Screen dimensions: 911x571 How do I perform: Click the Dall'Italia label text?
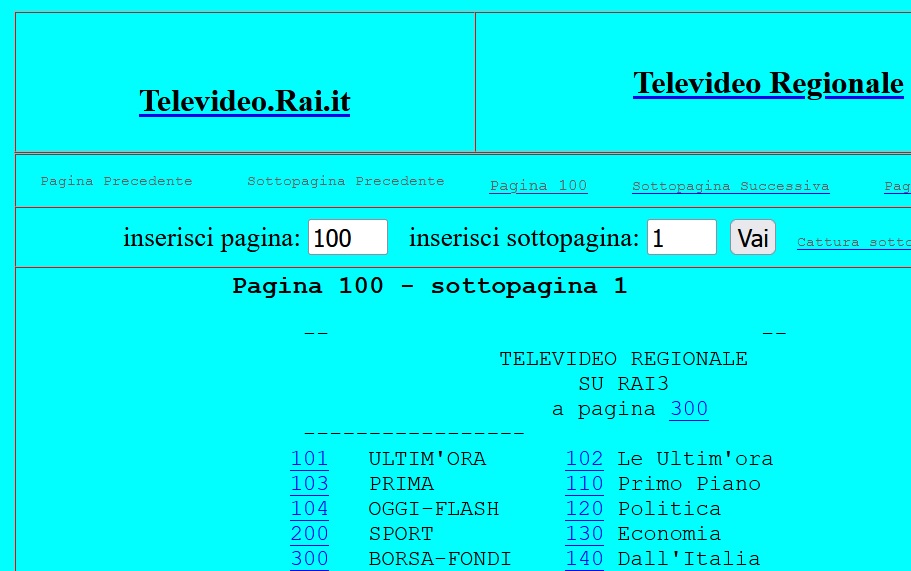click(x=688, y=559)
